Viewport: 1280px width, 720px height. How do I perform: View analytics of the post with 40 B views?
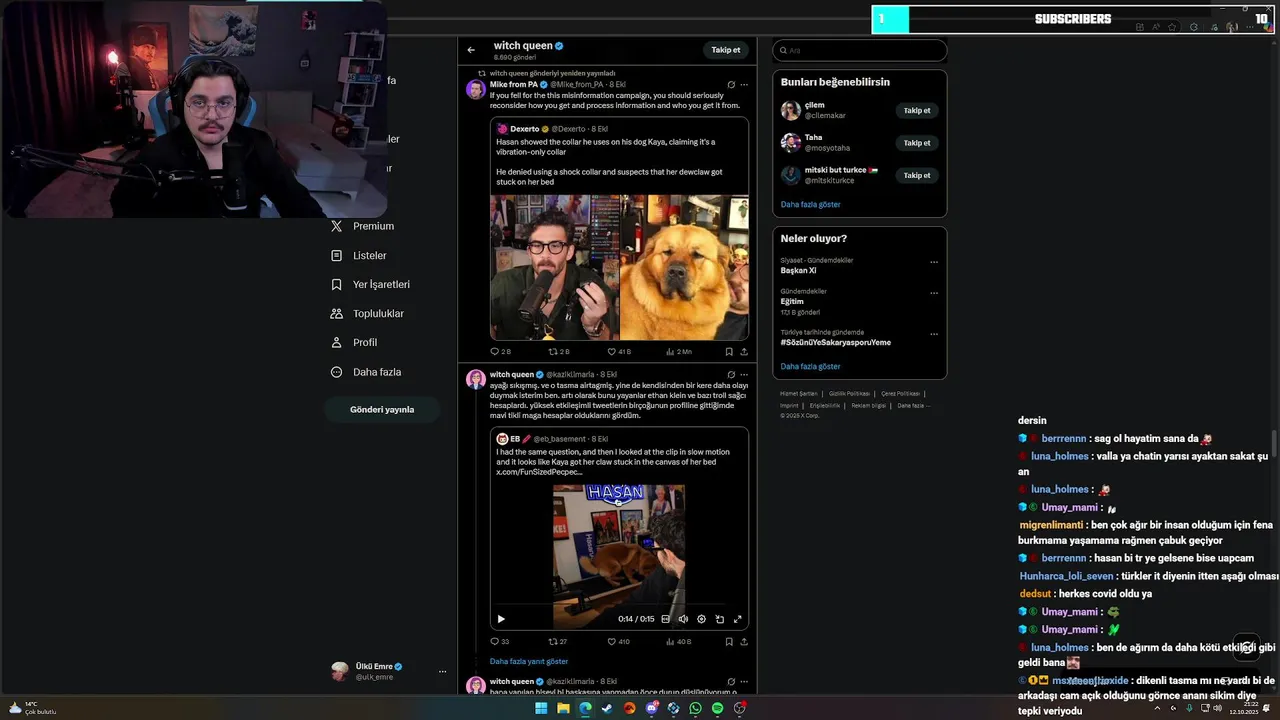click(678, 642)
